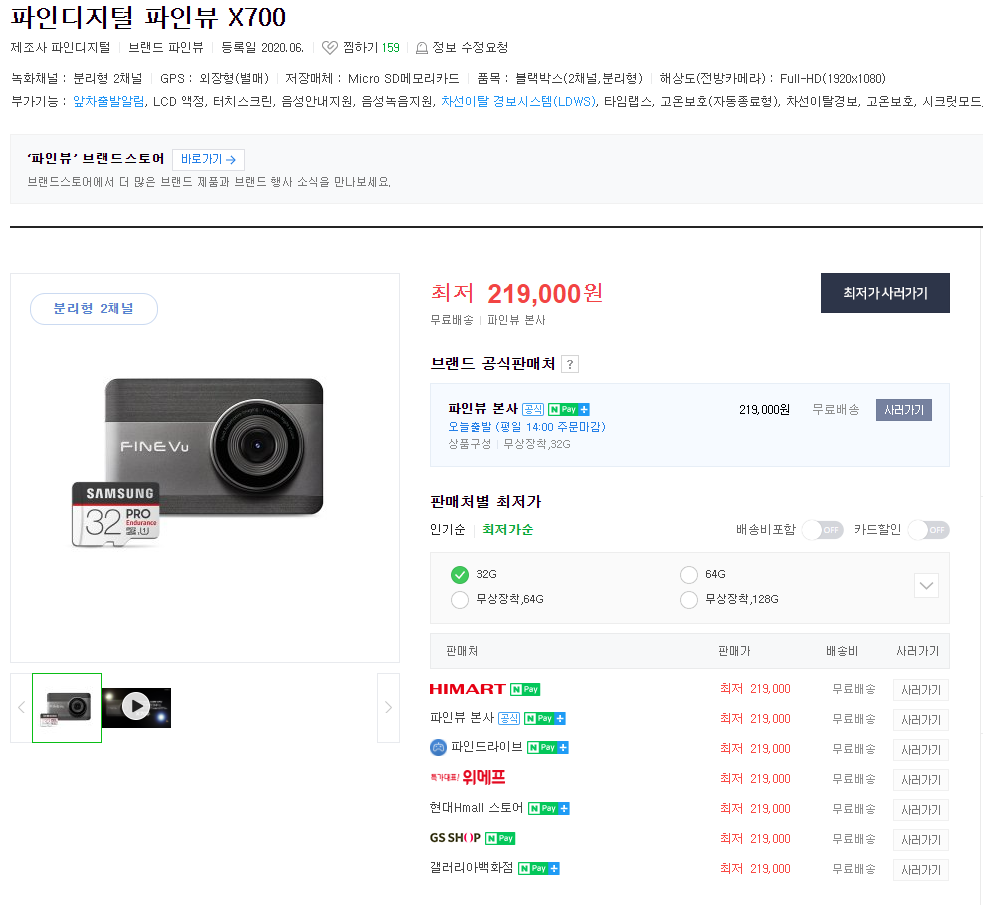
Task: Click the 정보 수정요청 link
Action: click(470, 48)
